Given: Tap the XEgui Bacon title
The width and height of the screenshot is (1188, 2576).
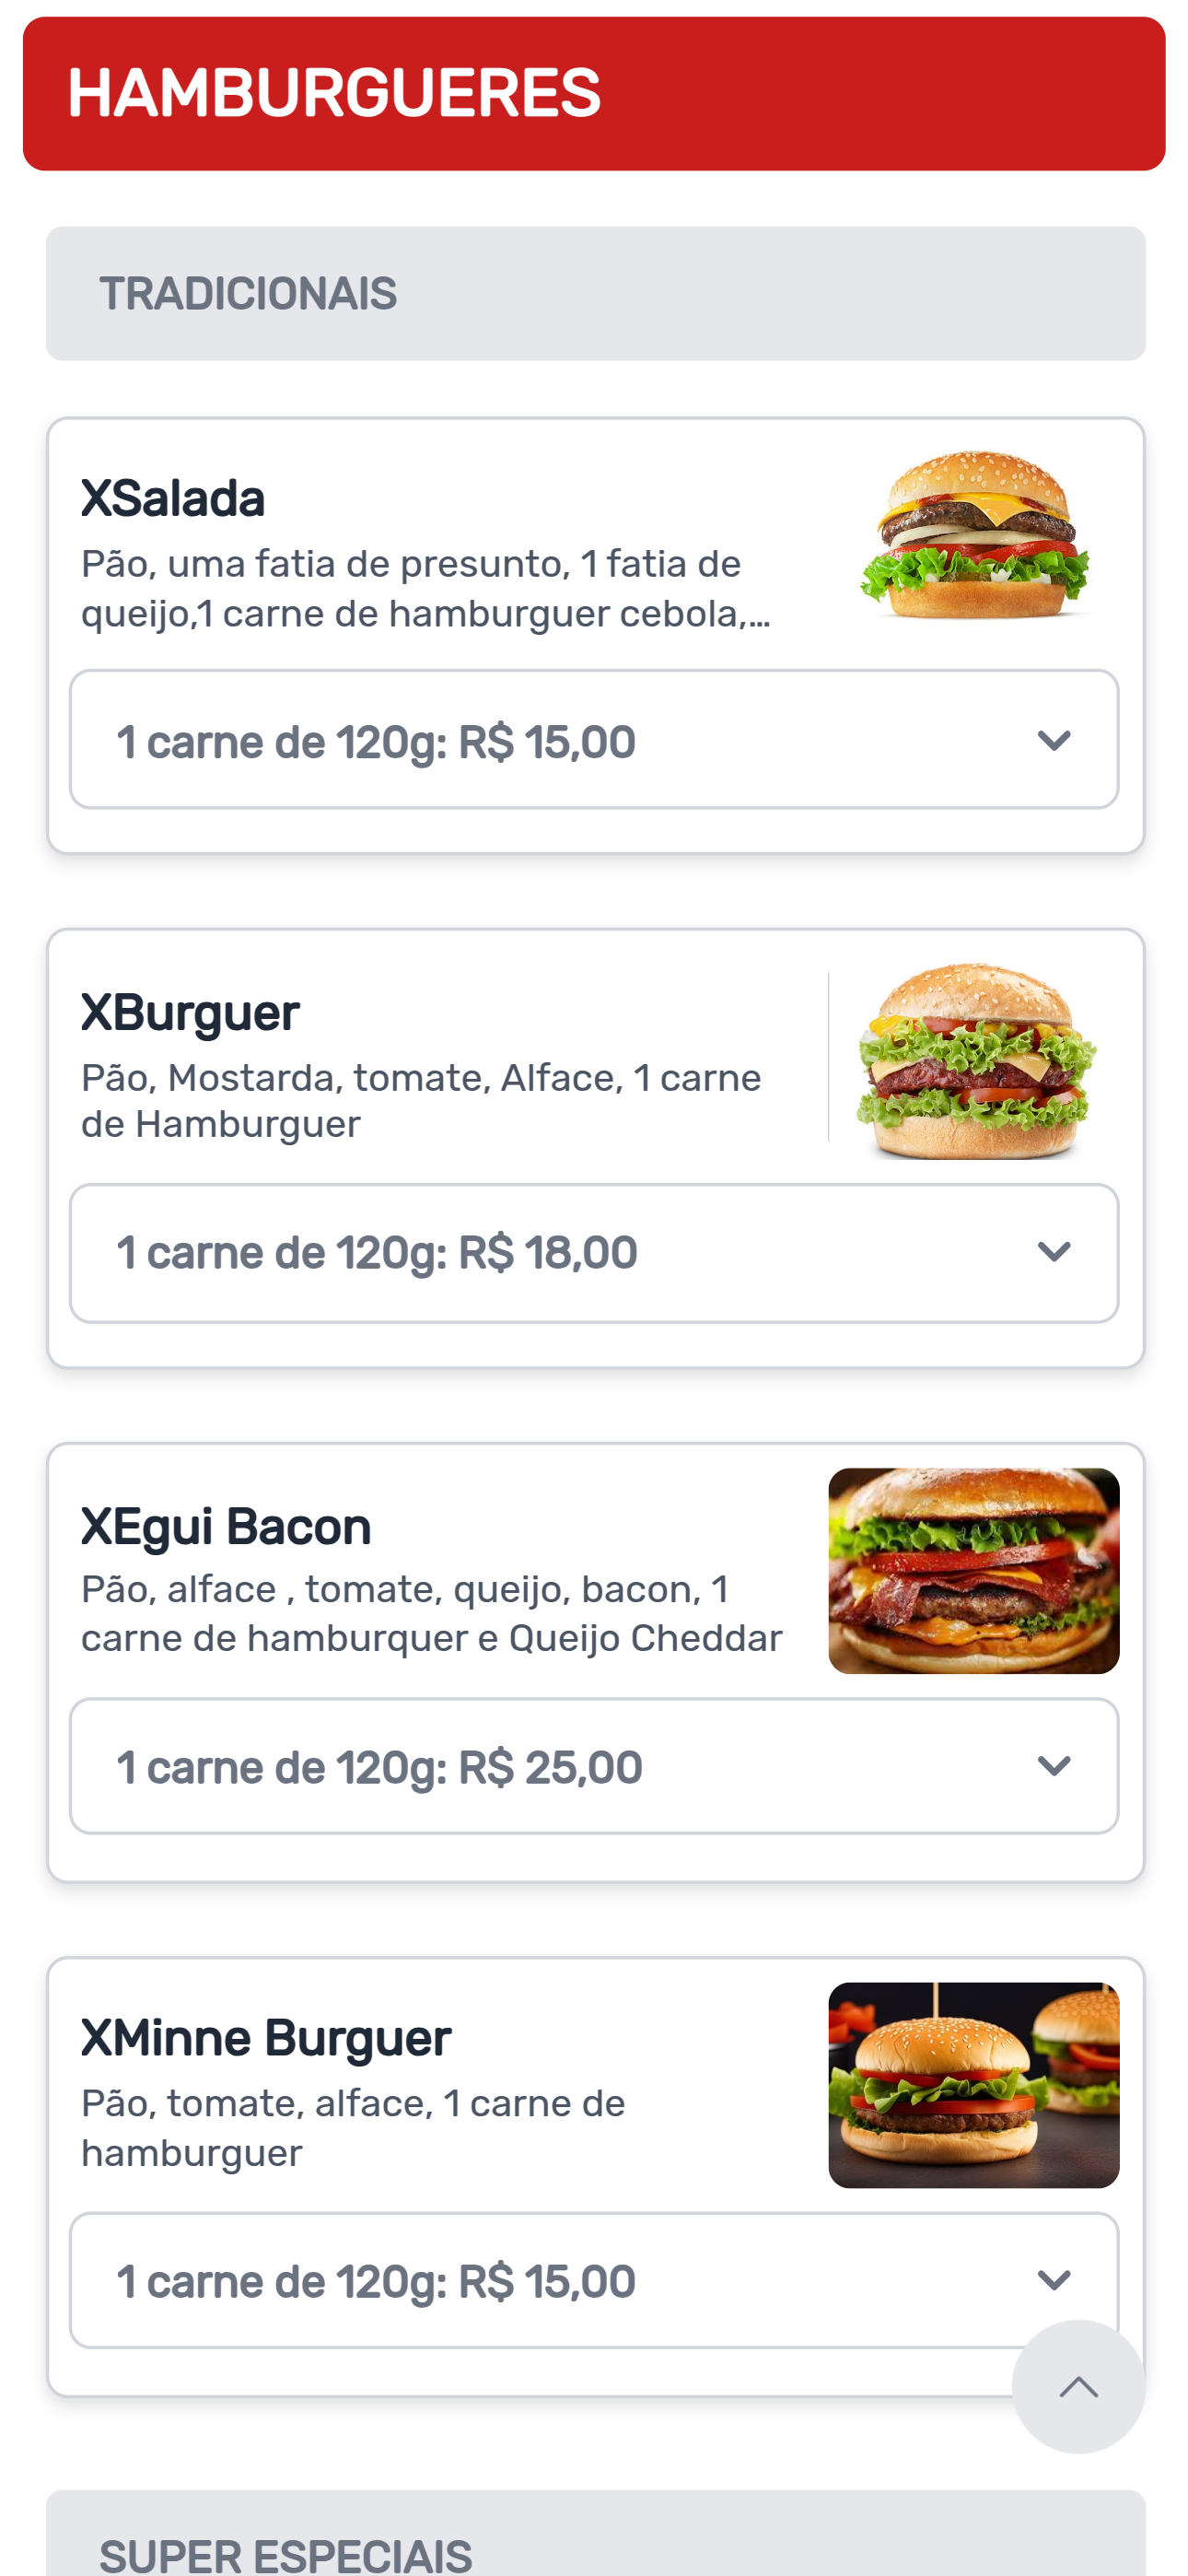Looking at the screenshot, I should (226, 1526).
